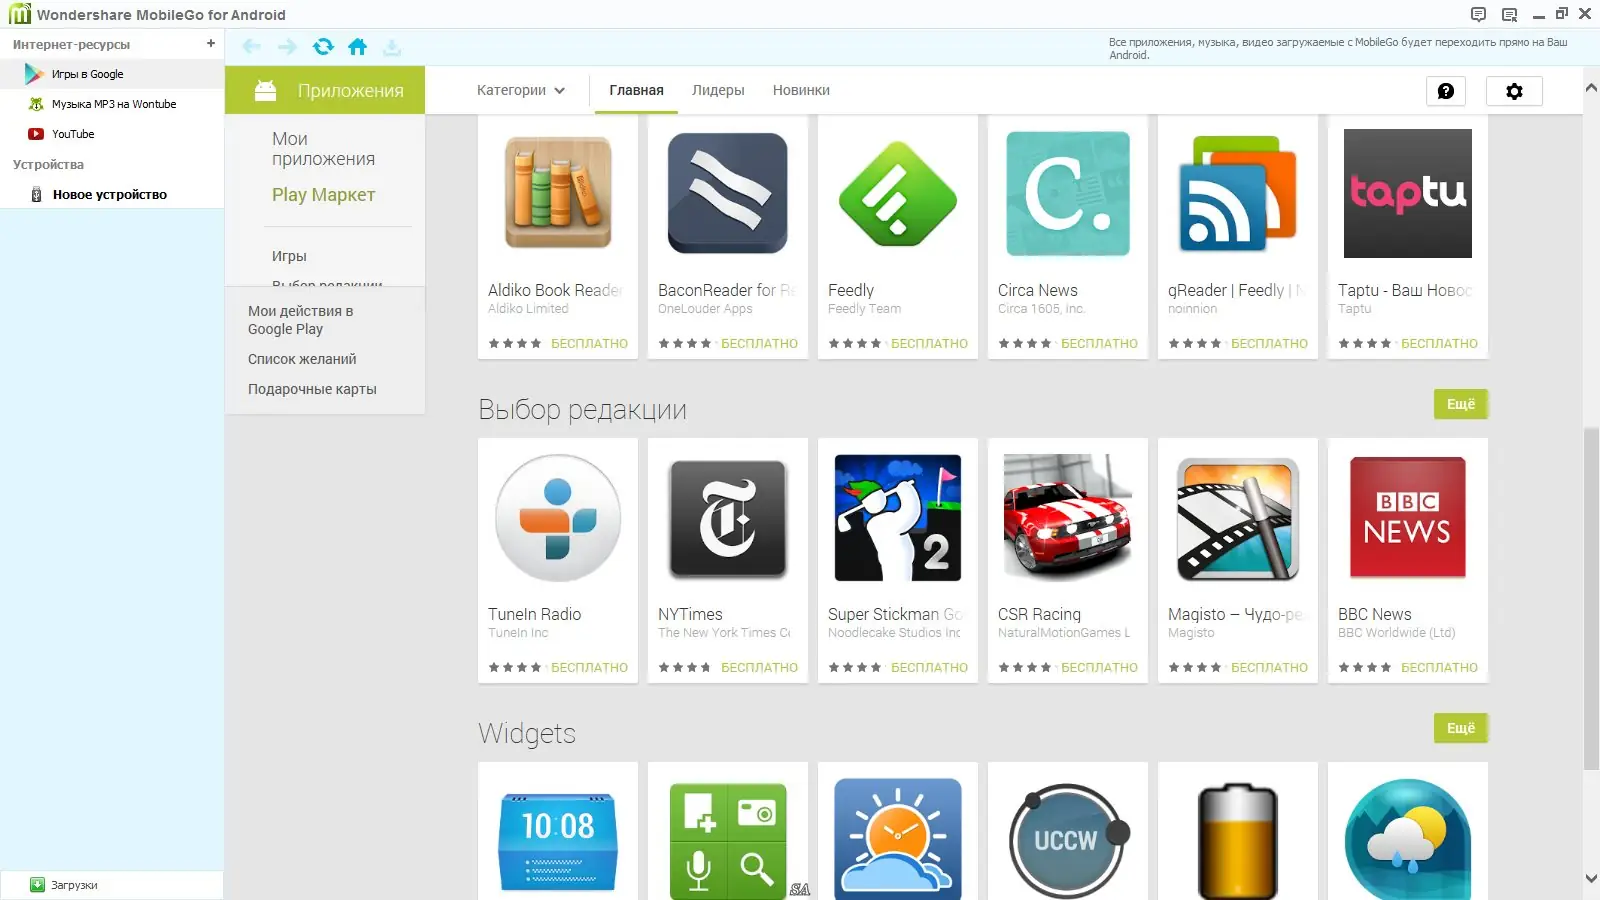
Task: Open the 10:08 clock widget icon
Action: coord(558,840)
